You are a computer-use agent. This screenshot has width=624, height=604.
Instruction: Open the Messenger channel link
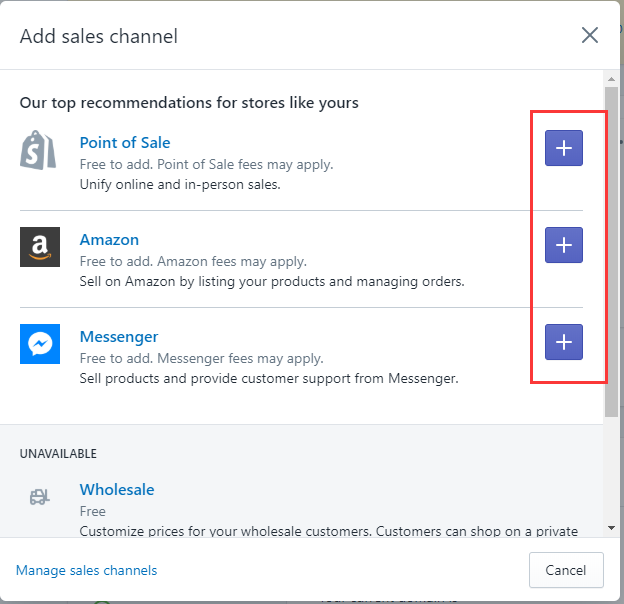[119, 337]
